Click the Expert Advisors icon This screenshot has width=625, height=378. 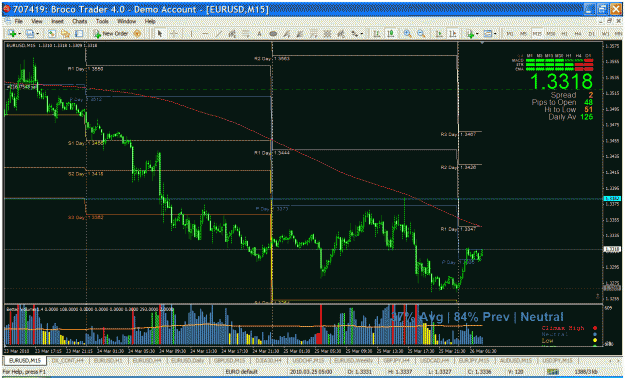[137, 34]
